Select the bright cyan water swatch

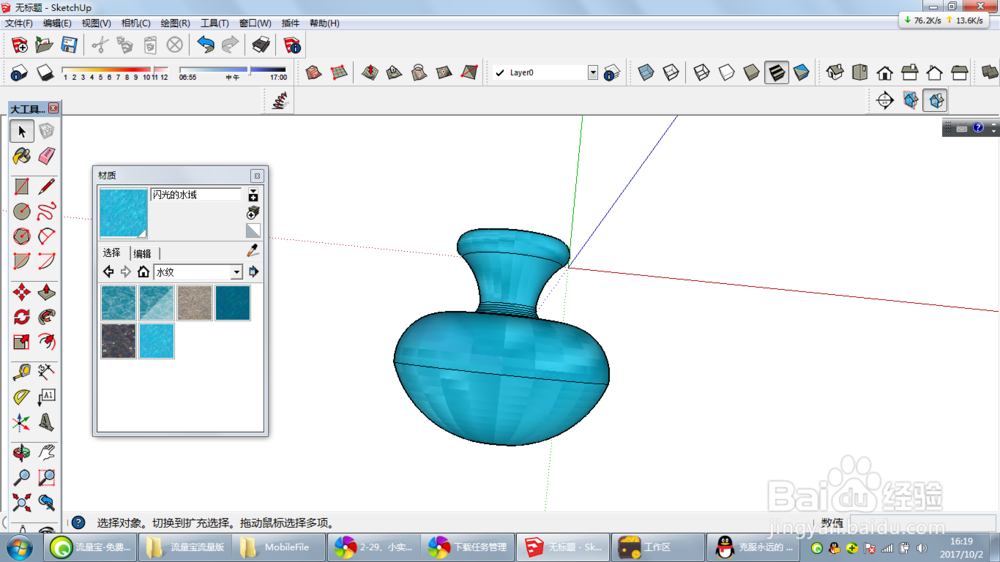point(156,341)
